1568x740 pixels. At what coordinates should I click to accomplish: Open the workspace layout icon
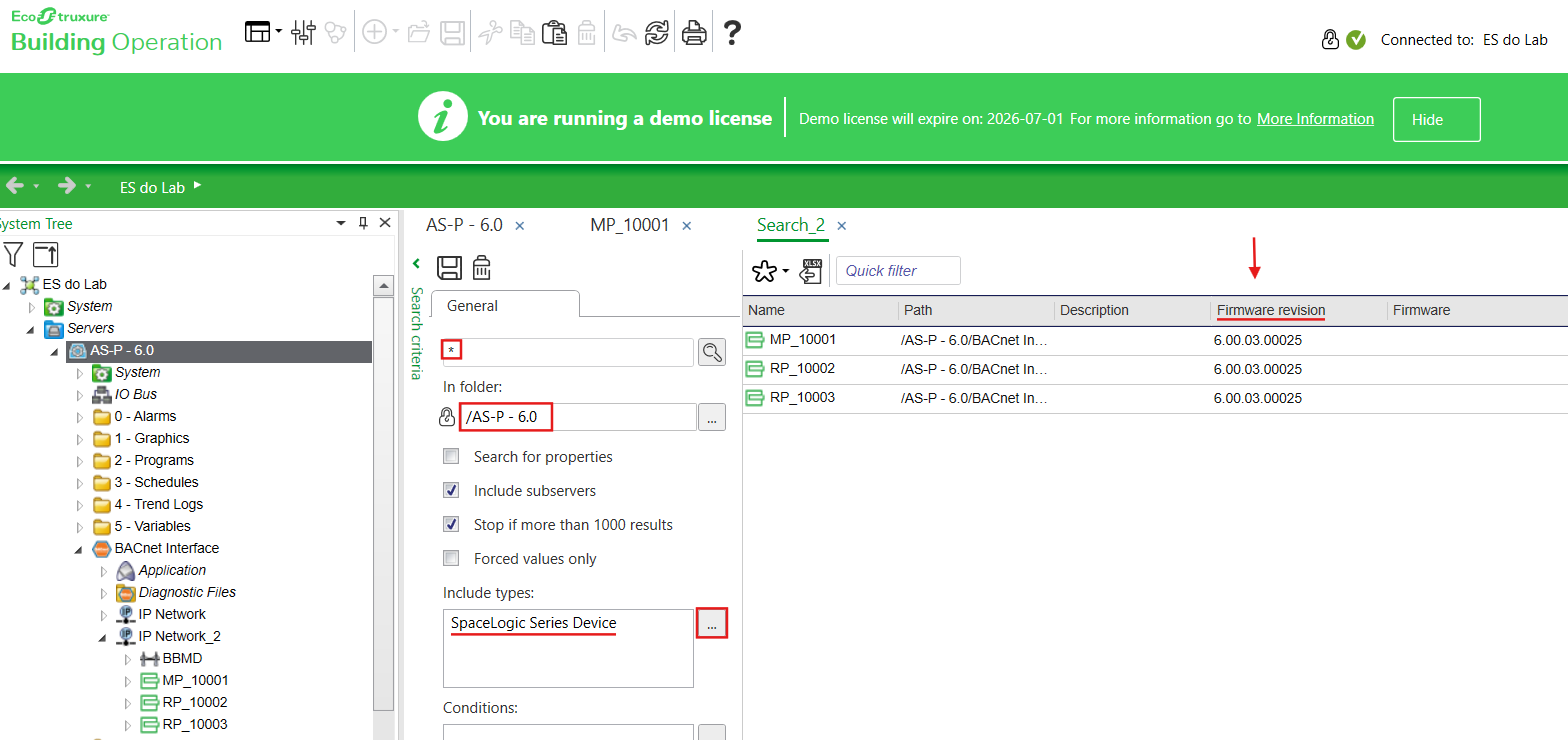[258, 33]
